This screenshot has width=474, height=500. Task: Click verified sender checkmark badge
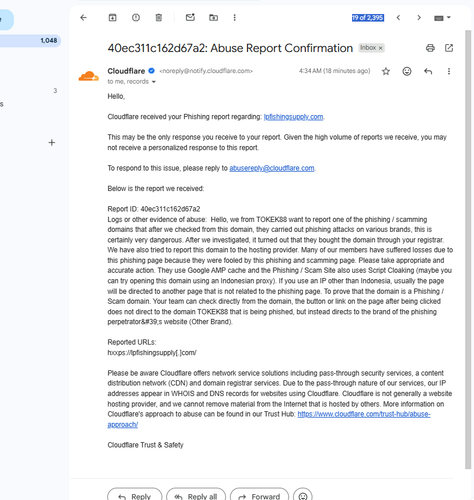point(151,71)
